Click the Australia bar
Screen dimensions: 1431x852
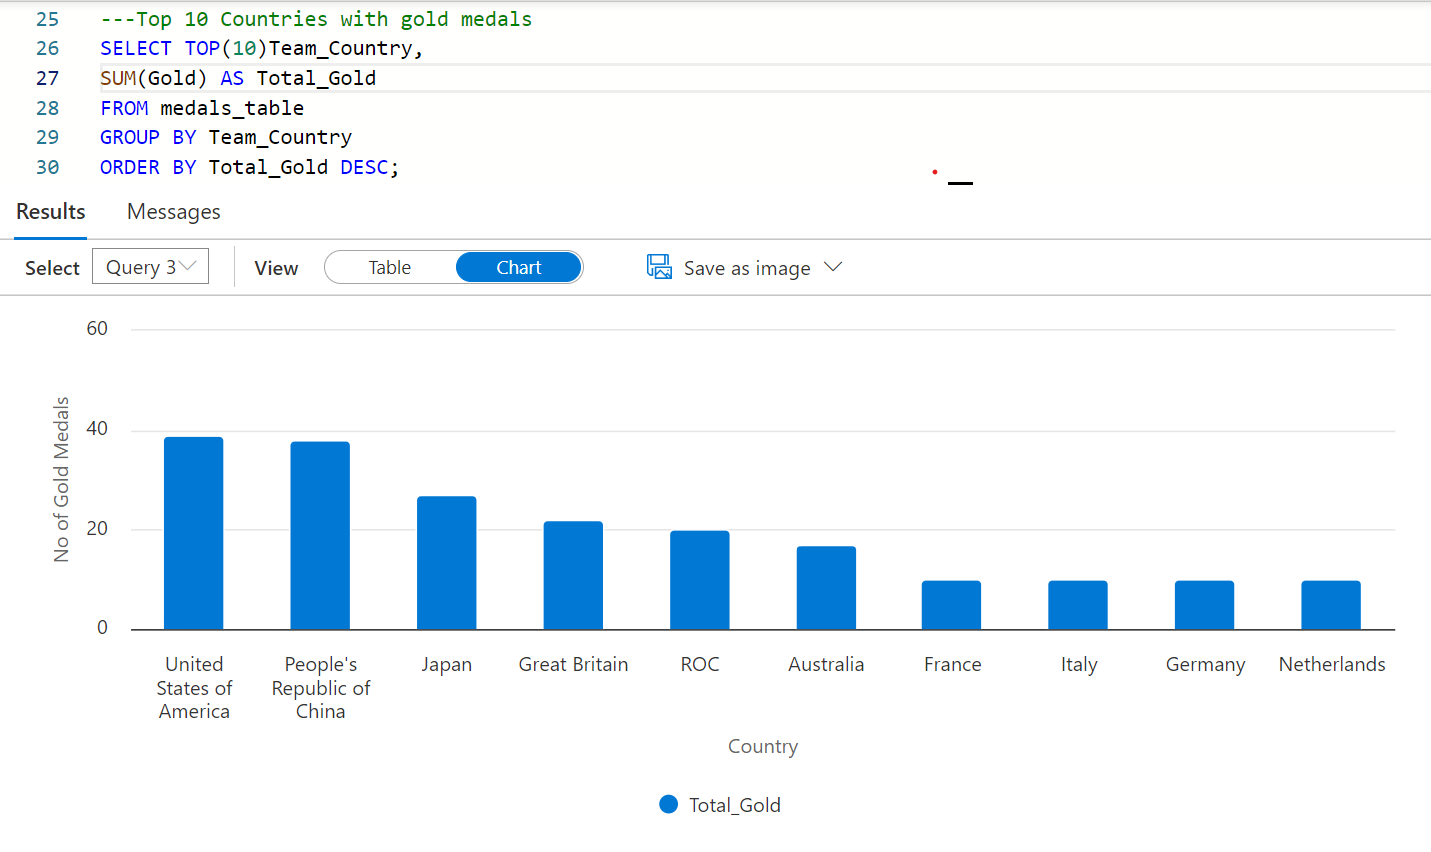click(x=826, y=588)
